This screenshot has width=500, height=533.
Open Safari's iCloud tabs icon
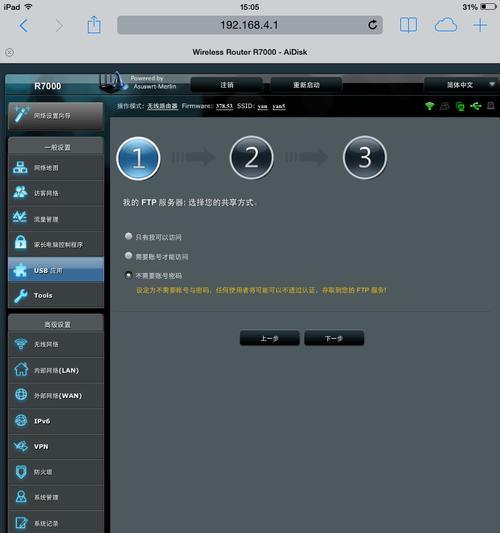tap(446, 25)
